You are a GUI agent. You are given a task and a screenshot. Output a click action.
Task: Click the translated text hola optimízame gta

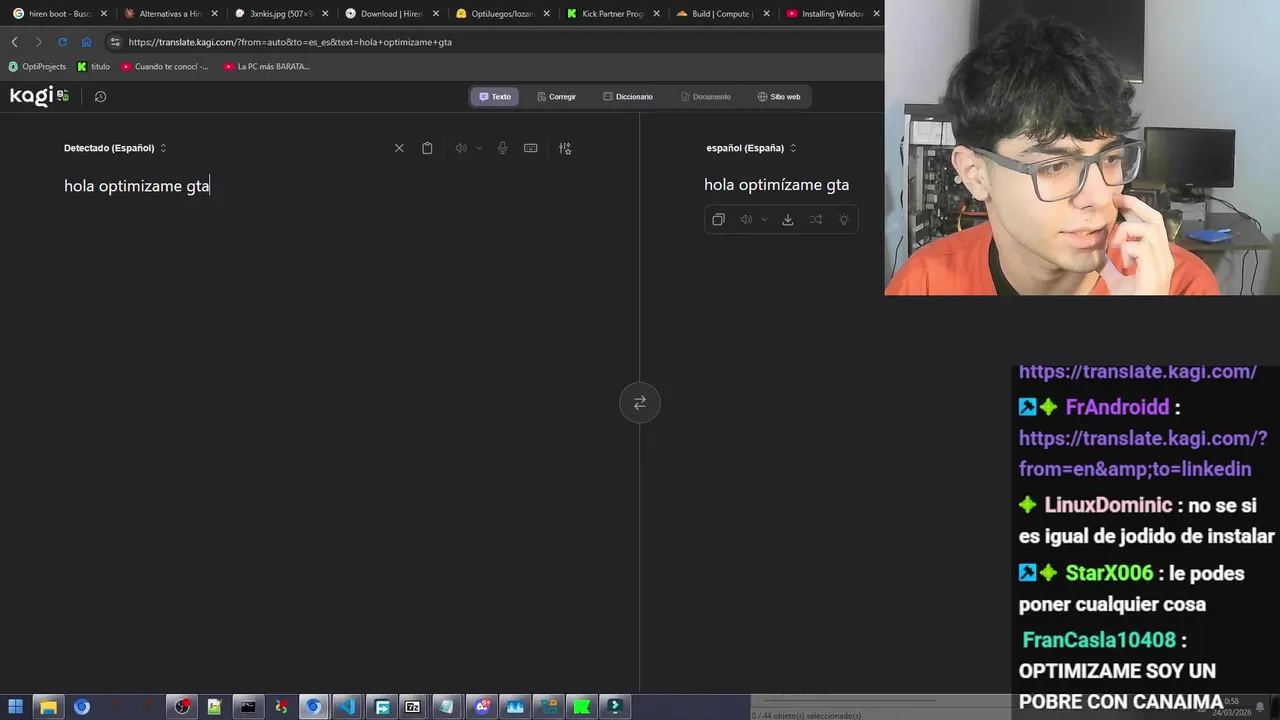pos(777,185)
